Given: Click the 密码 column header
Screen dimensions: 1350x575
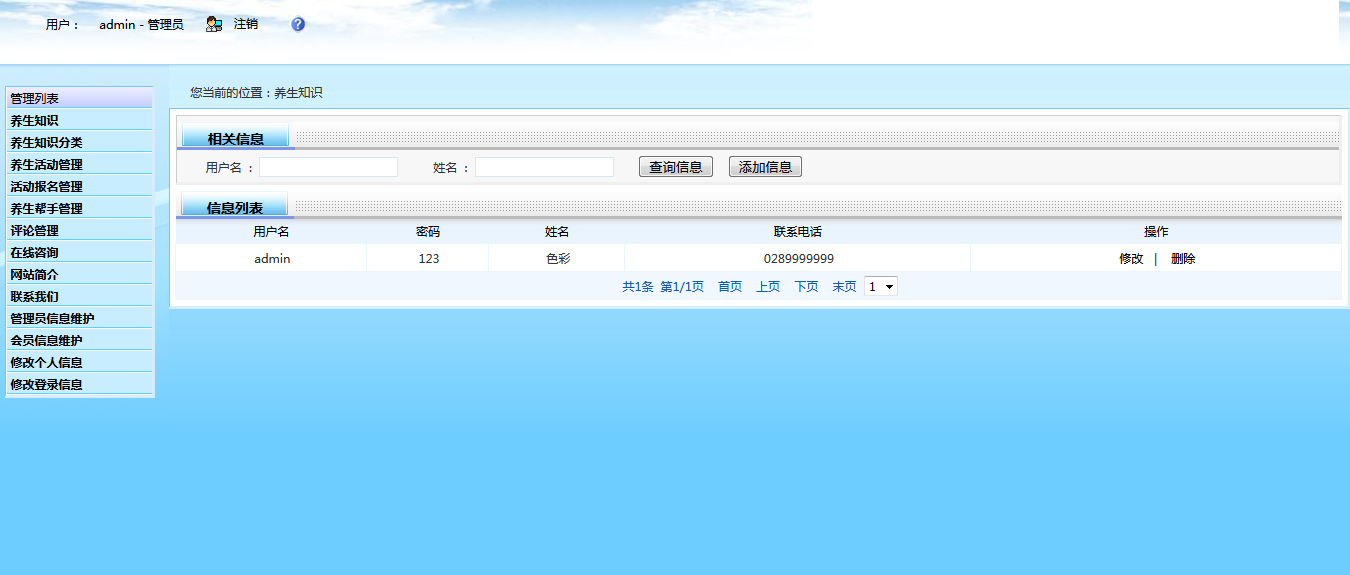Looking at the screenshot, I should pos(428,231).
